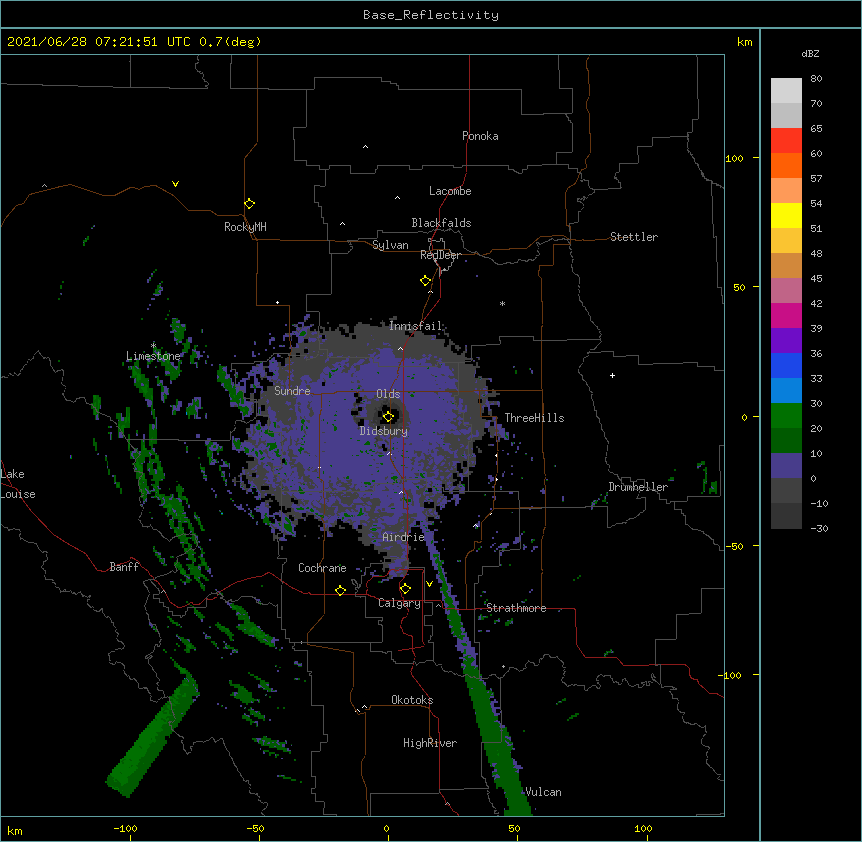The width and height of the screenshot is (862, 842).
Task: Select the 60 dBZ red color swatch
Action: (x=786, y=140)
